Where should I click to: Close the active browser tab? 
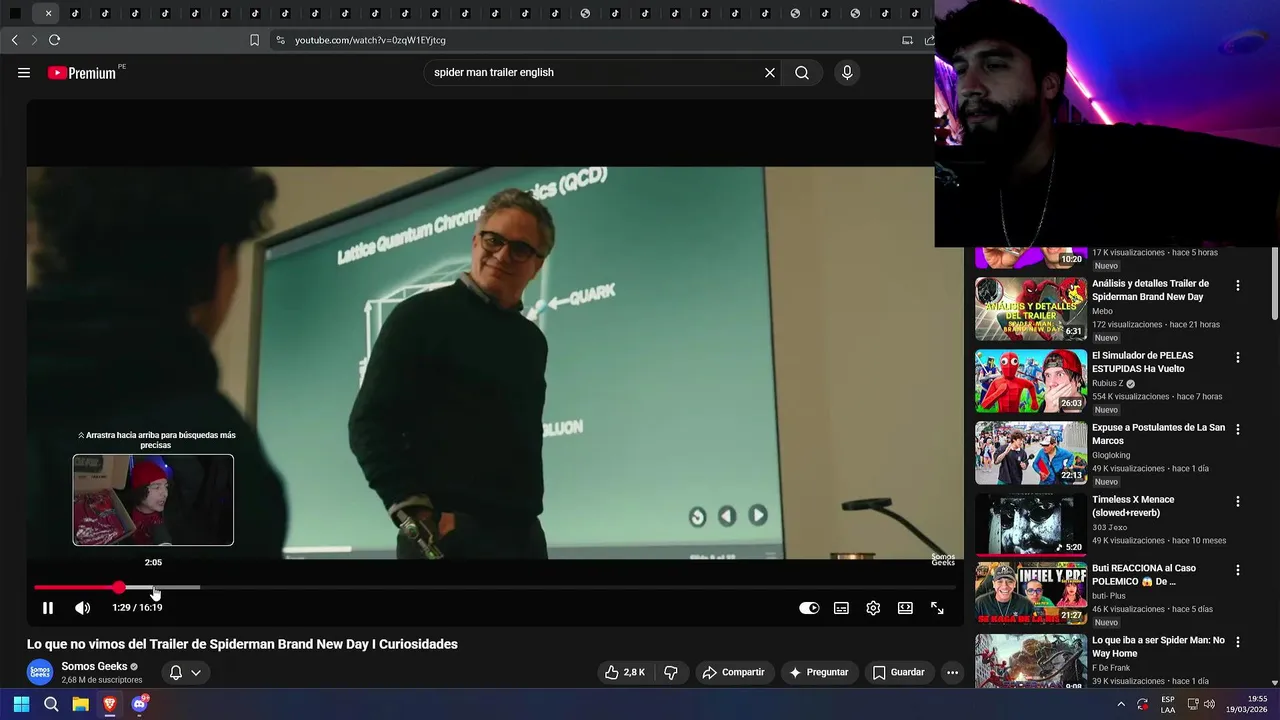point(48,14)
